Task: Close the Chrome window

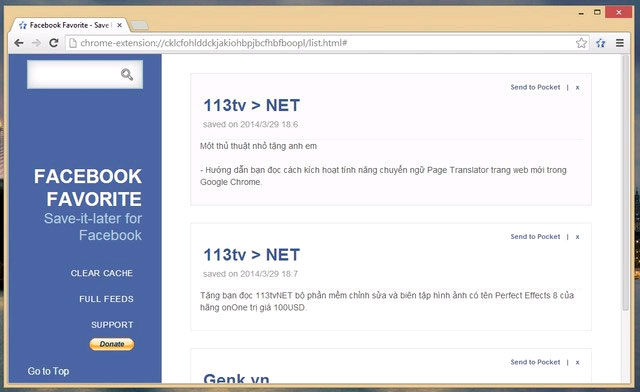Action: (x=619, y=12)
